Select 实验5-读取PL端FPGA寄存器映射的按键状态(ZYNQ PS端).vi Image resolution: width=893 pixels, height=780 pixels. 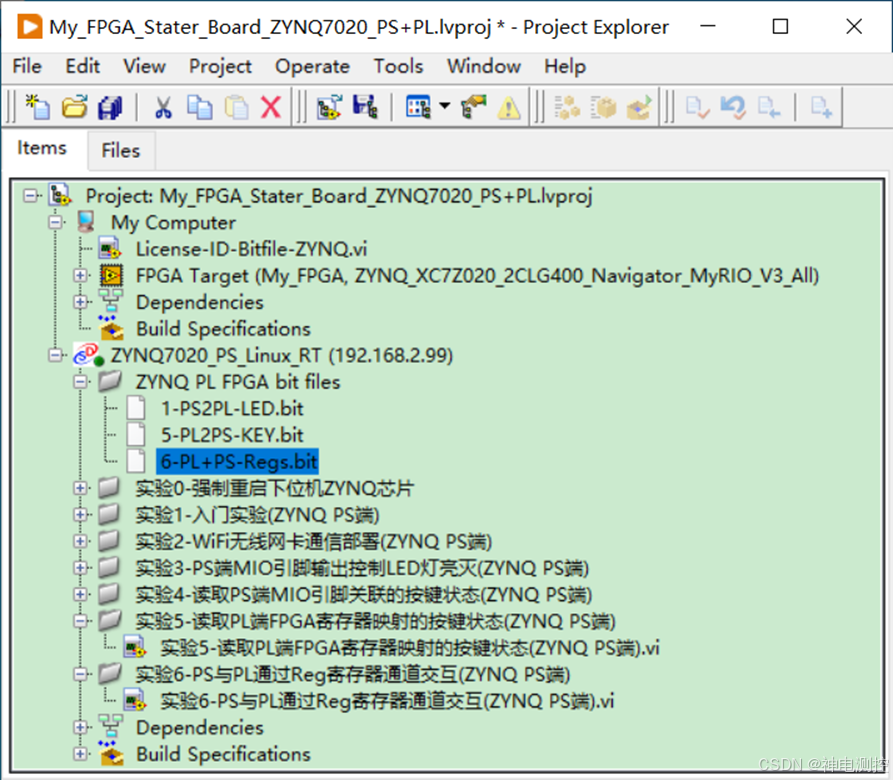tap(409, 648)
